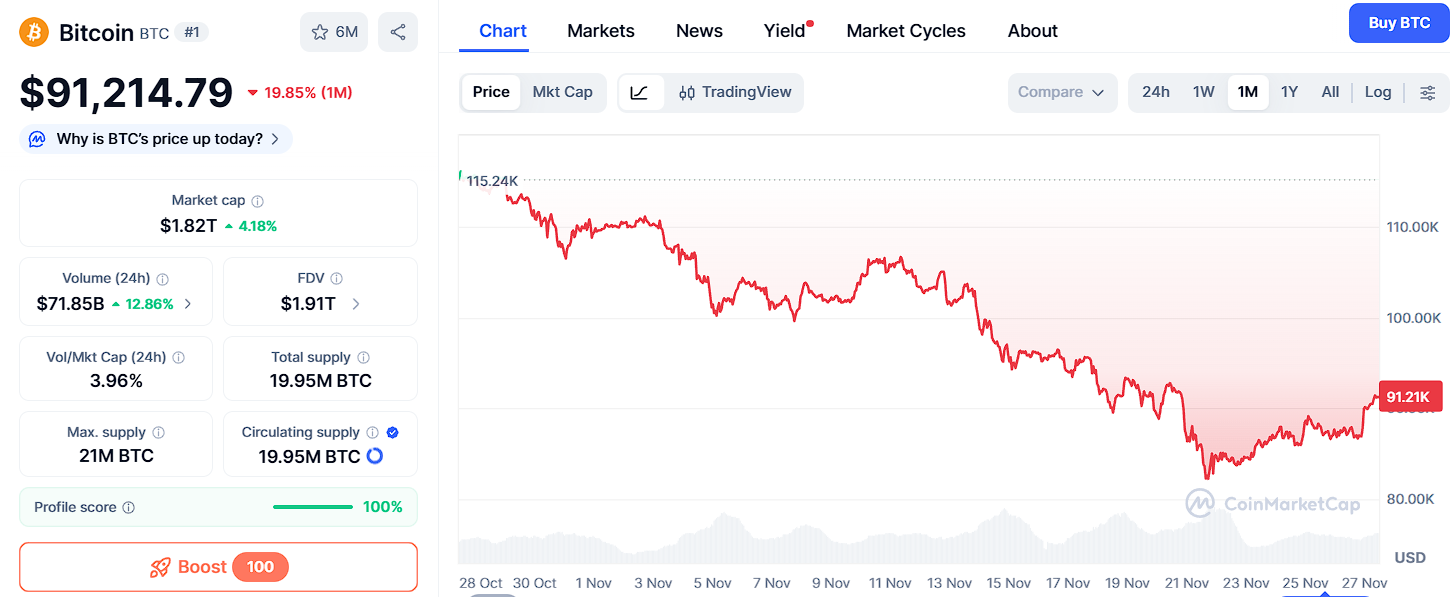Click the star watchlist icon
Screen dimensions: 1450x597
pos(320,32)
